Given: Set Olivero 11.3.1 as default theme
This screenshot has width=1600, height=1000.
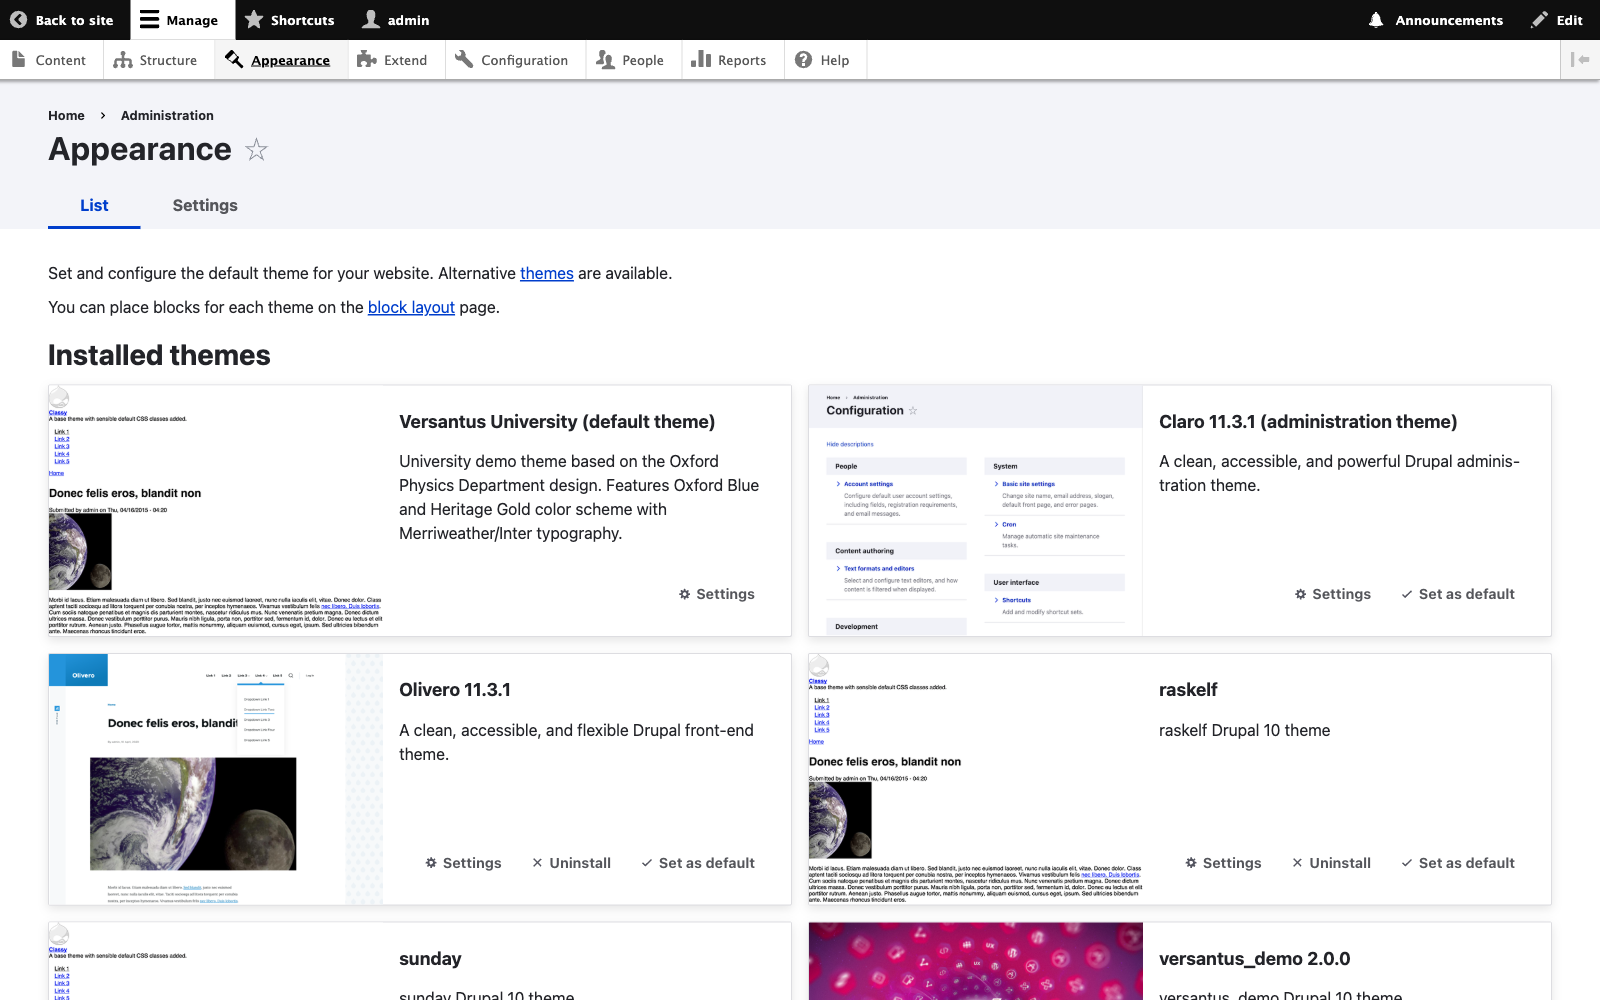Looking at the screenshot, I should pos(698,863).
